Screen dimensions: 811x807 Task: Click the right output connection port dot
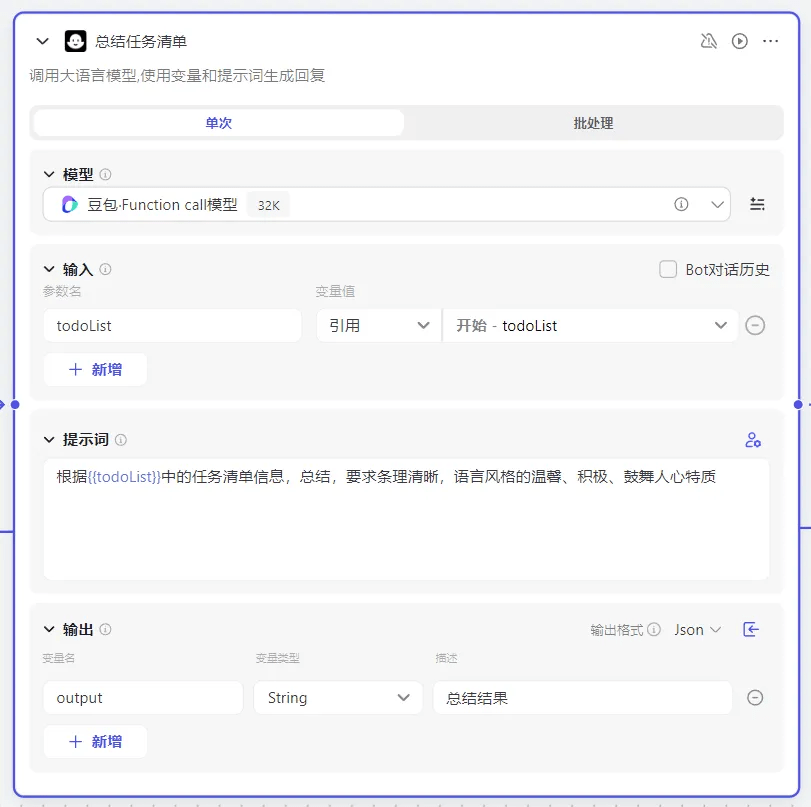tap(798, 405)
